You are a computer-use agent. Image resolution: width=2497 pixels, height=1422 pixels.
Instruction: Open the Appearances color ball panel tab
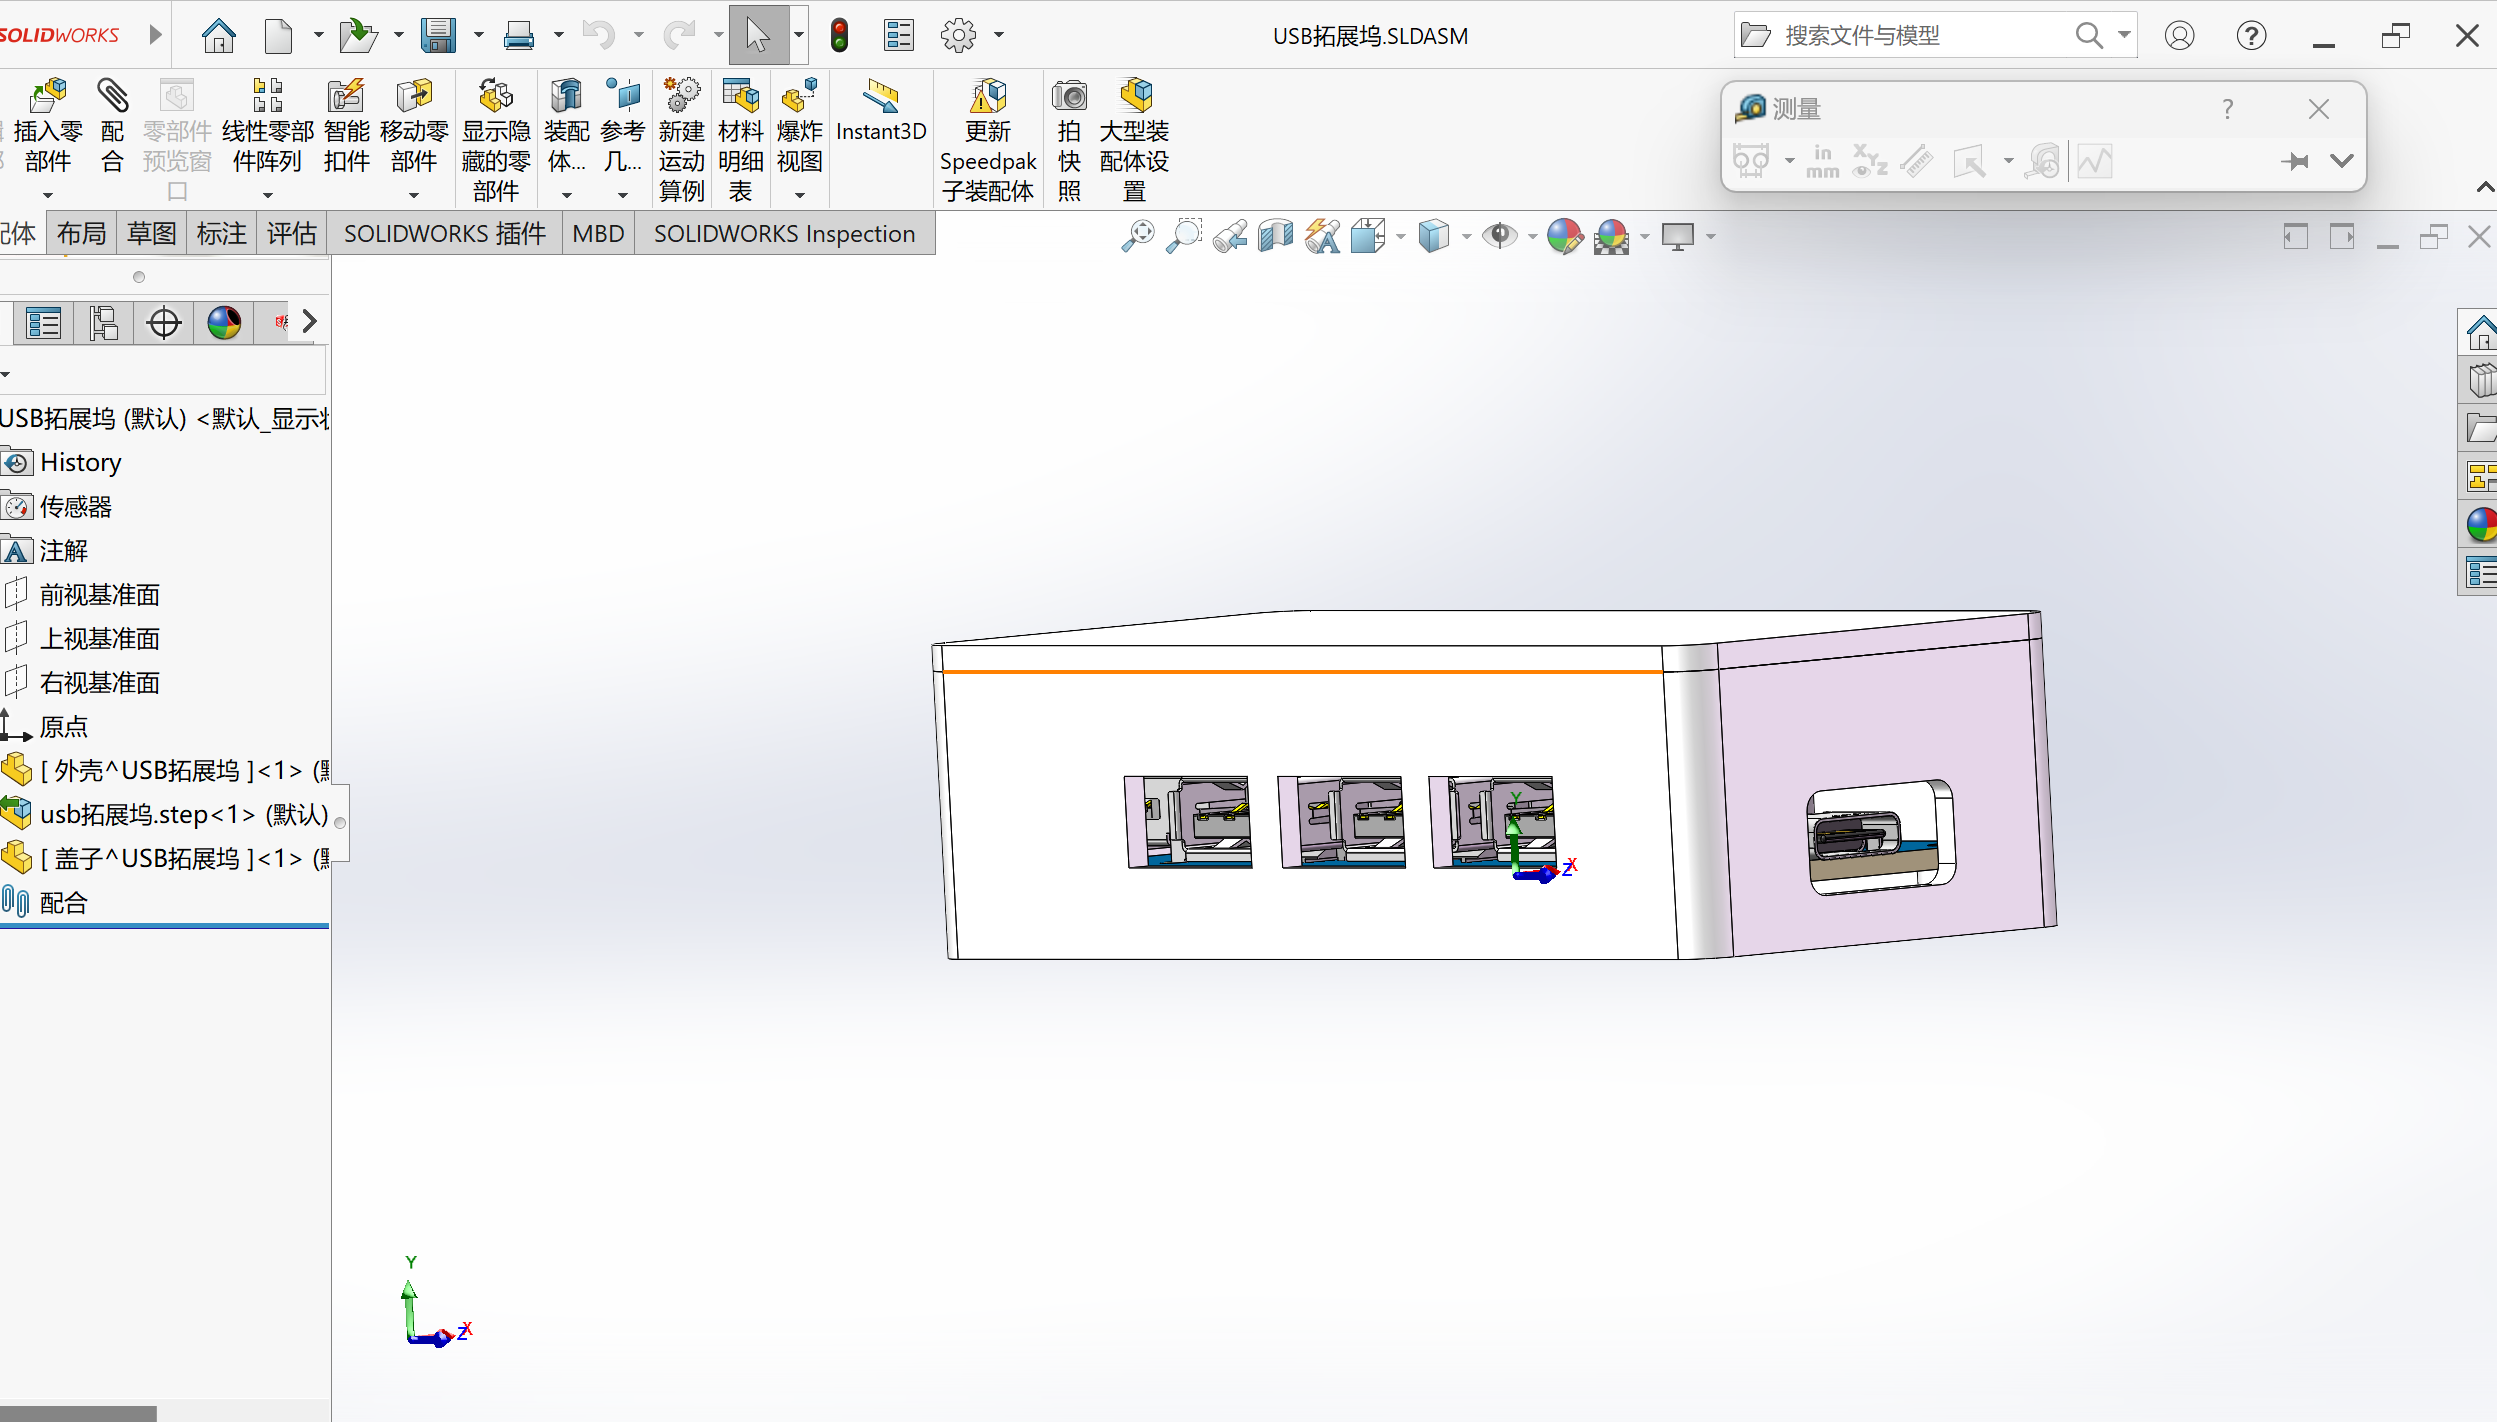point(224,323)
